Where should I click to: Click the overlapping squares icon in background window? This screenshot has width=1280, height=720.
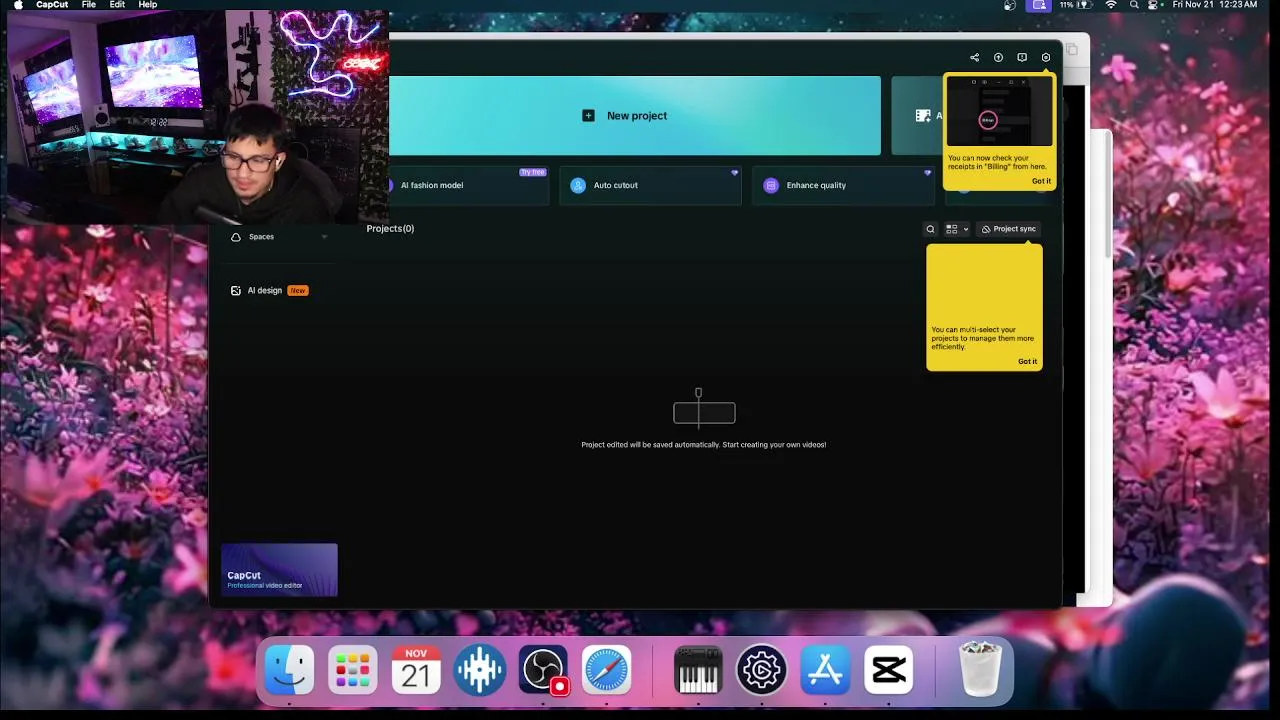1071,49
